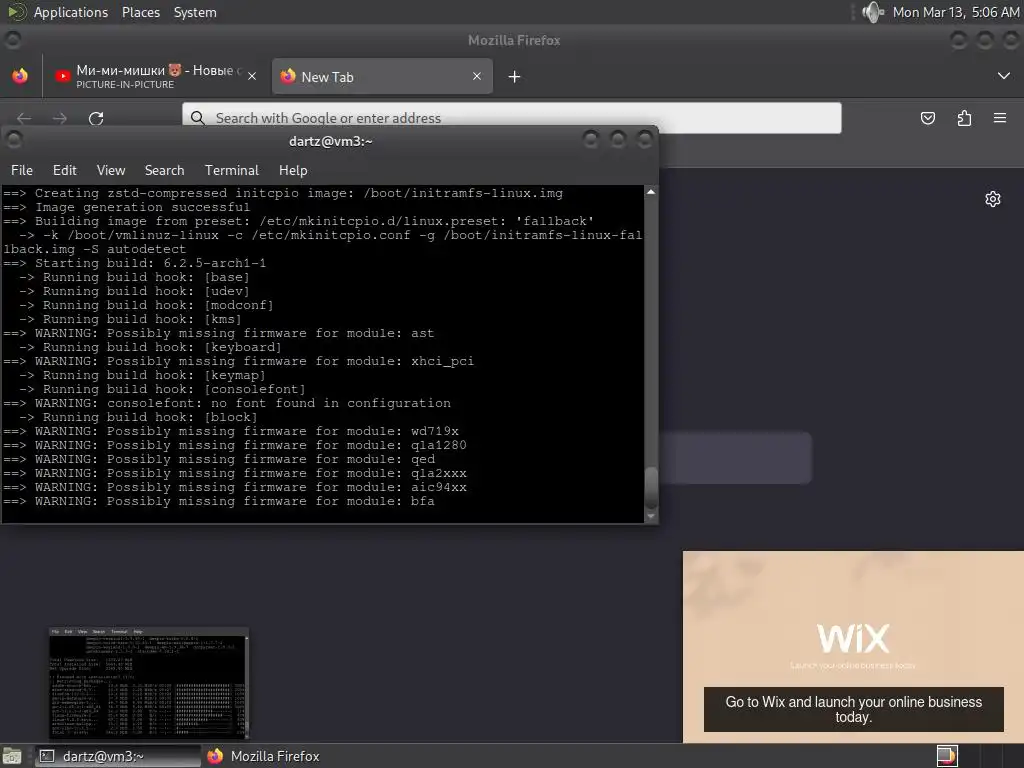Open the terminal Help menu
The image size is (1024, 768).
coord(293,170)
